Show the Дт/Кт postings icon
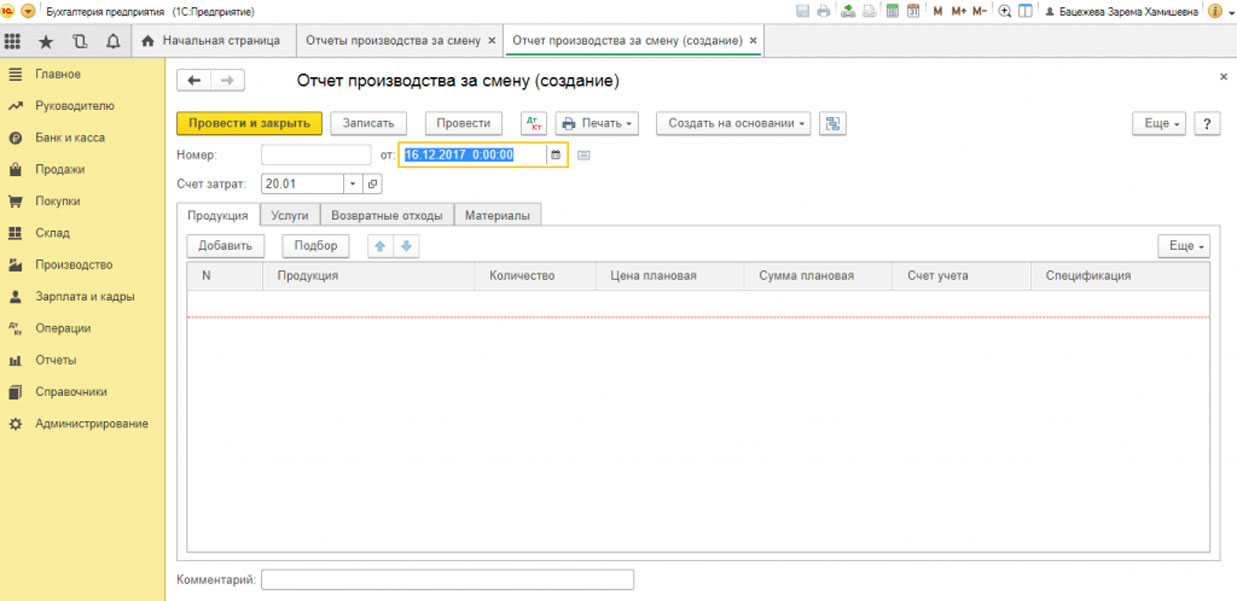Screen dimensions: 1237x601 [x=534, y=123]
